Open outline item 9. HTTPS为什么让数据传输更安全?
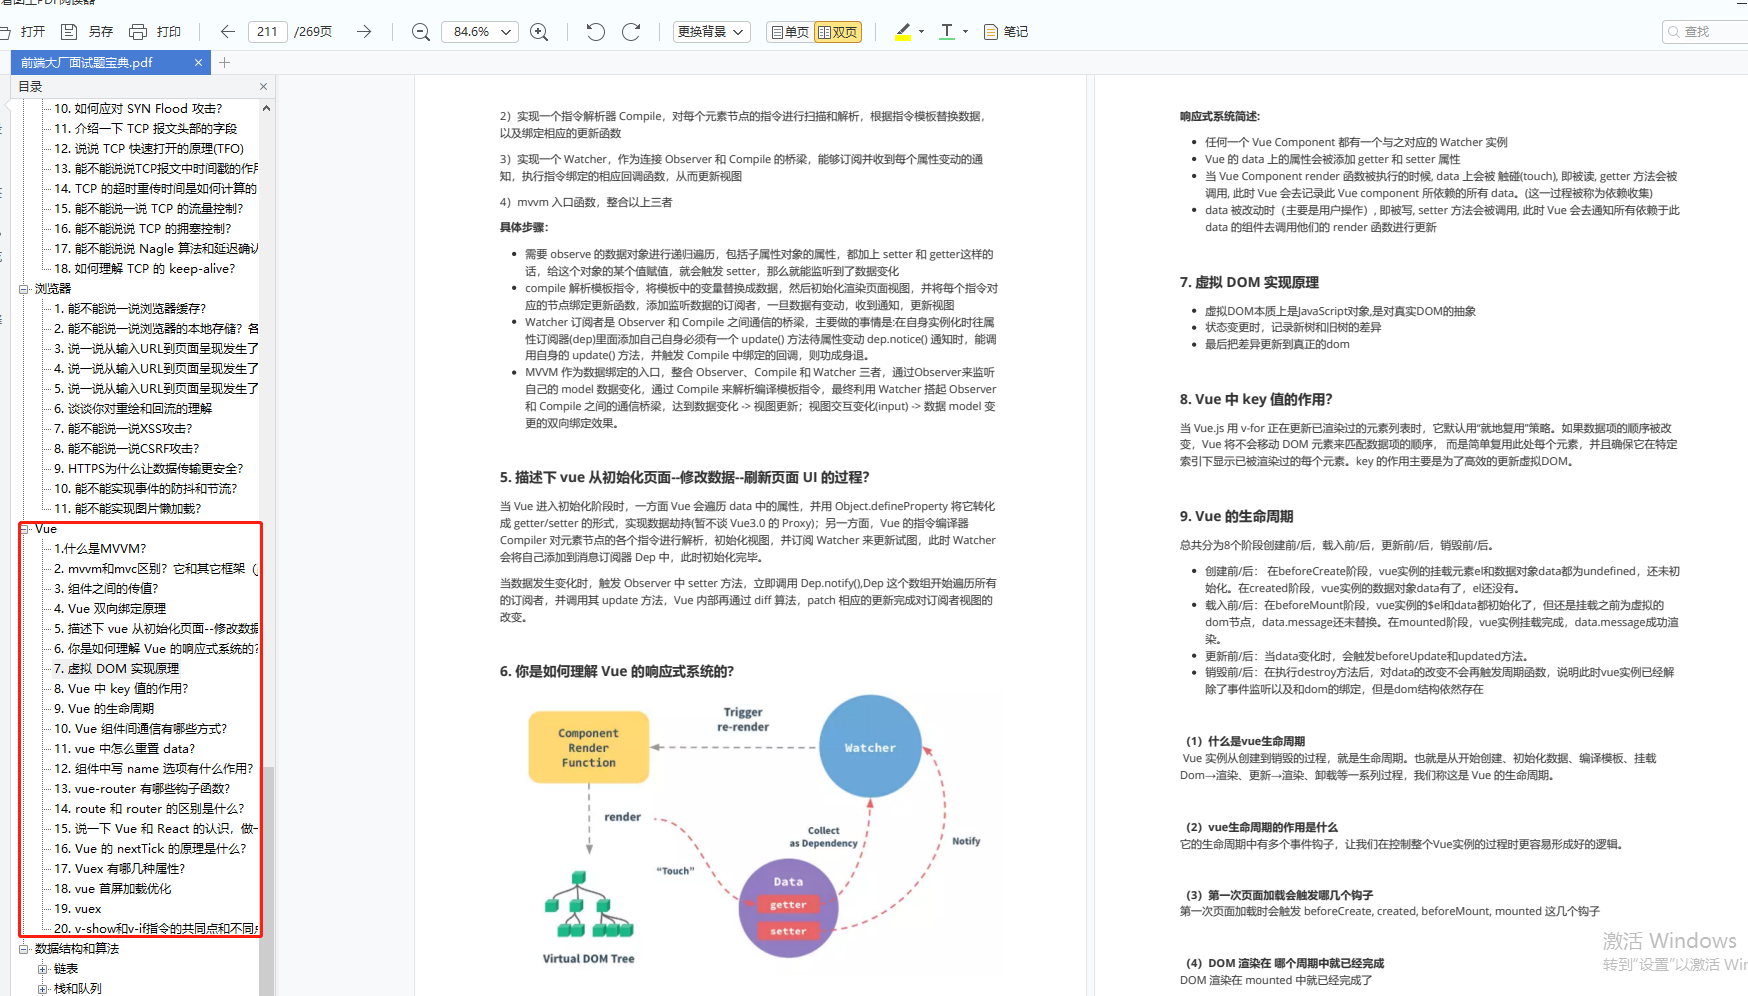Image resolution: width=1748 pixels, height=996 pixels. pos(149,469)
